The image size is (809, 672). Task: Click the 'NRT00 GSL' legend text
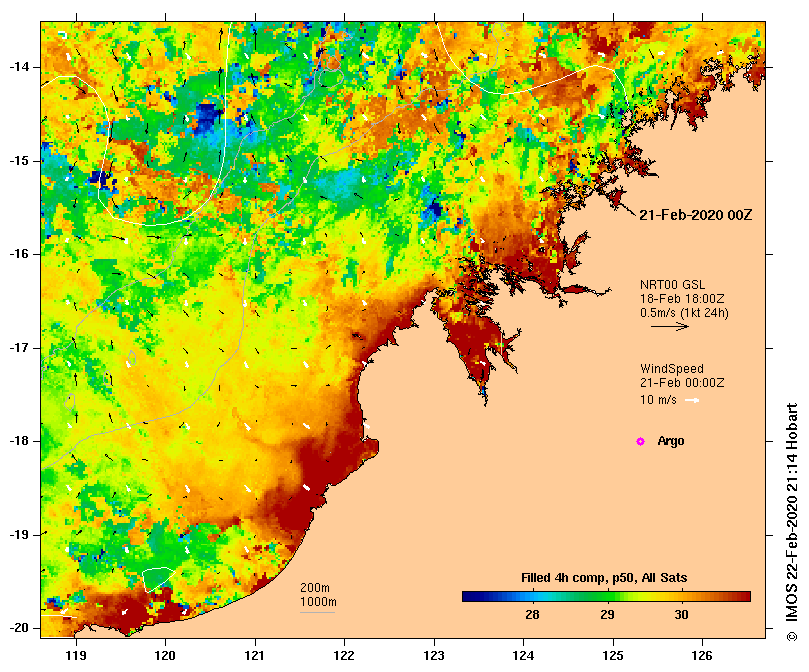(672, 285)
